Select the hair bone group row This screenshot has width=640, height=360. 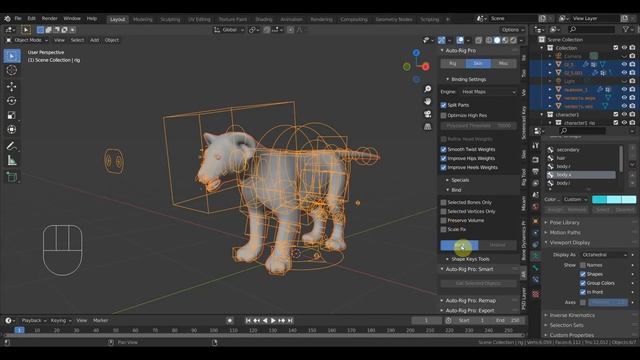581,158
